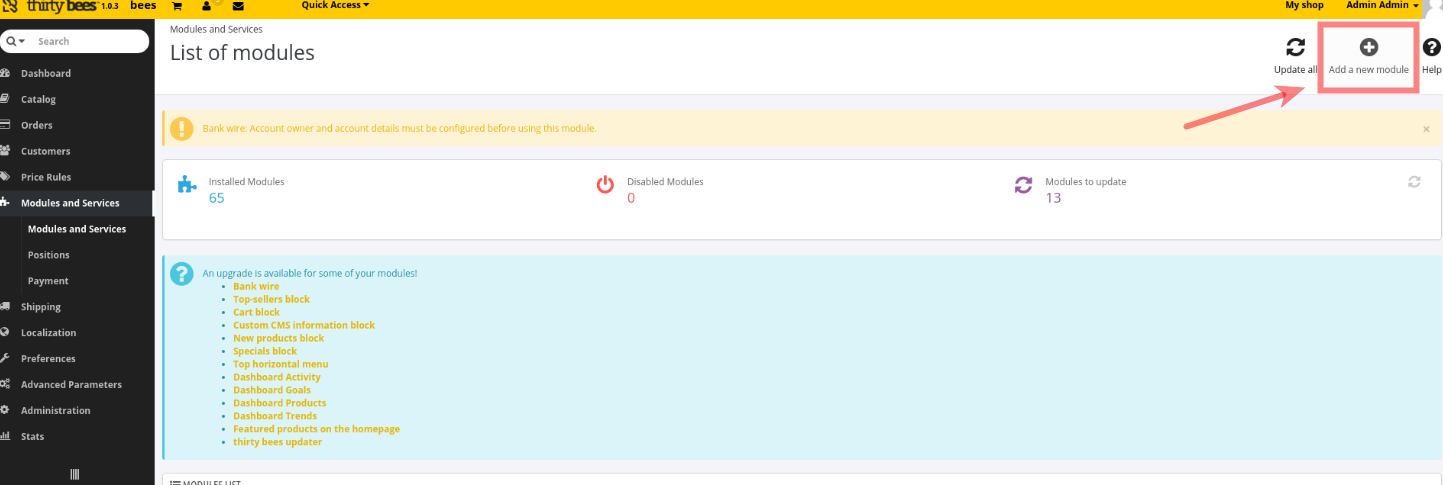Open the shopping cart icon in the header
The width and height of the screenshot is (1443, 485).
tap(177, 6)
